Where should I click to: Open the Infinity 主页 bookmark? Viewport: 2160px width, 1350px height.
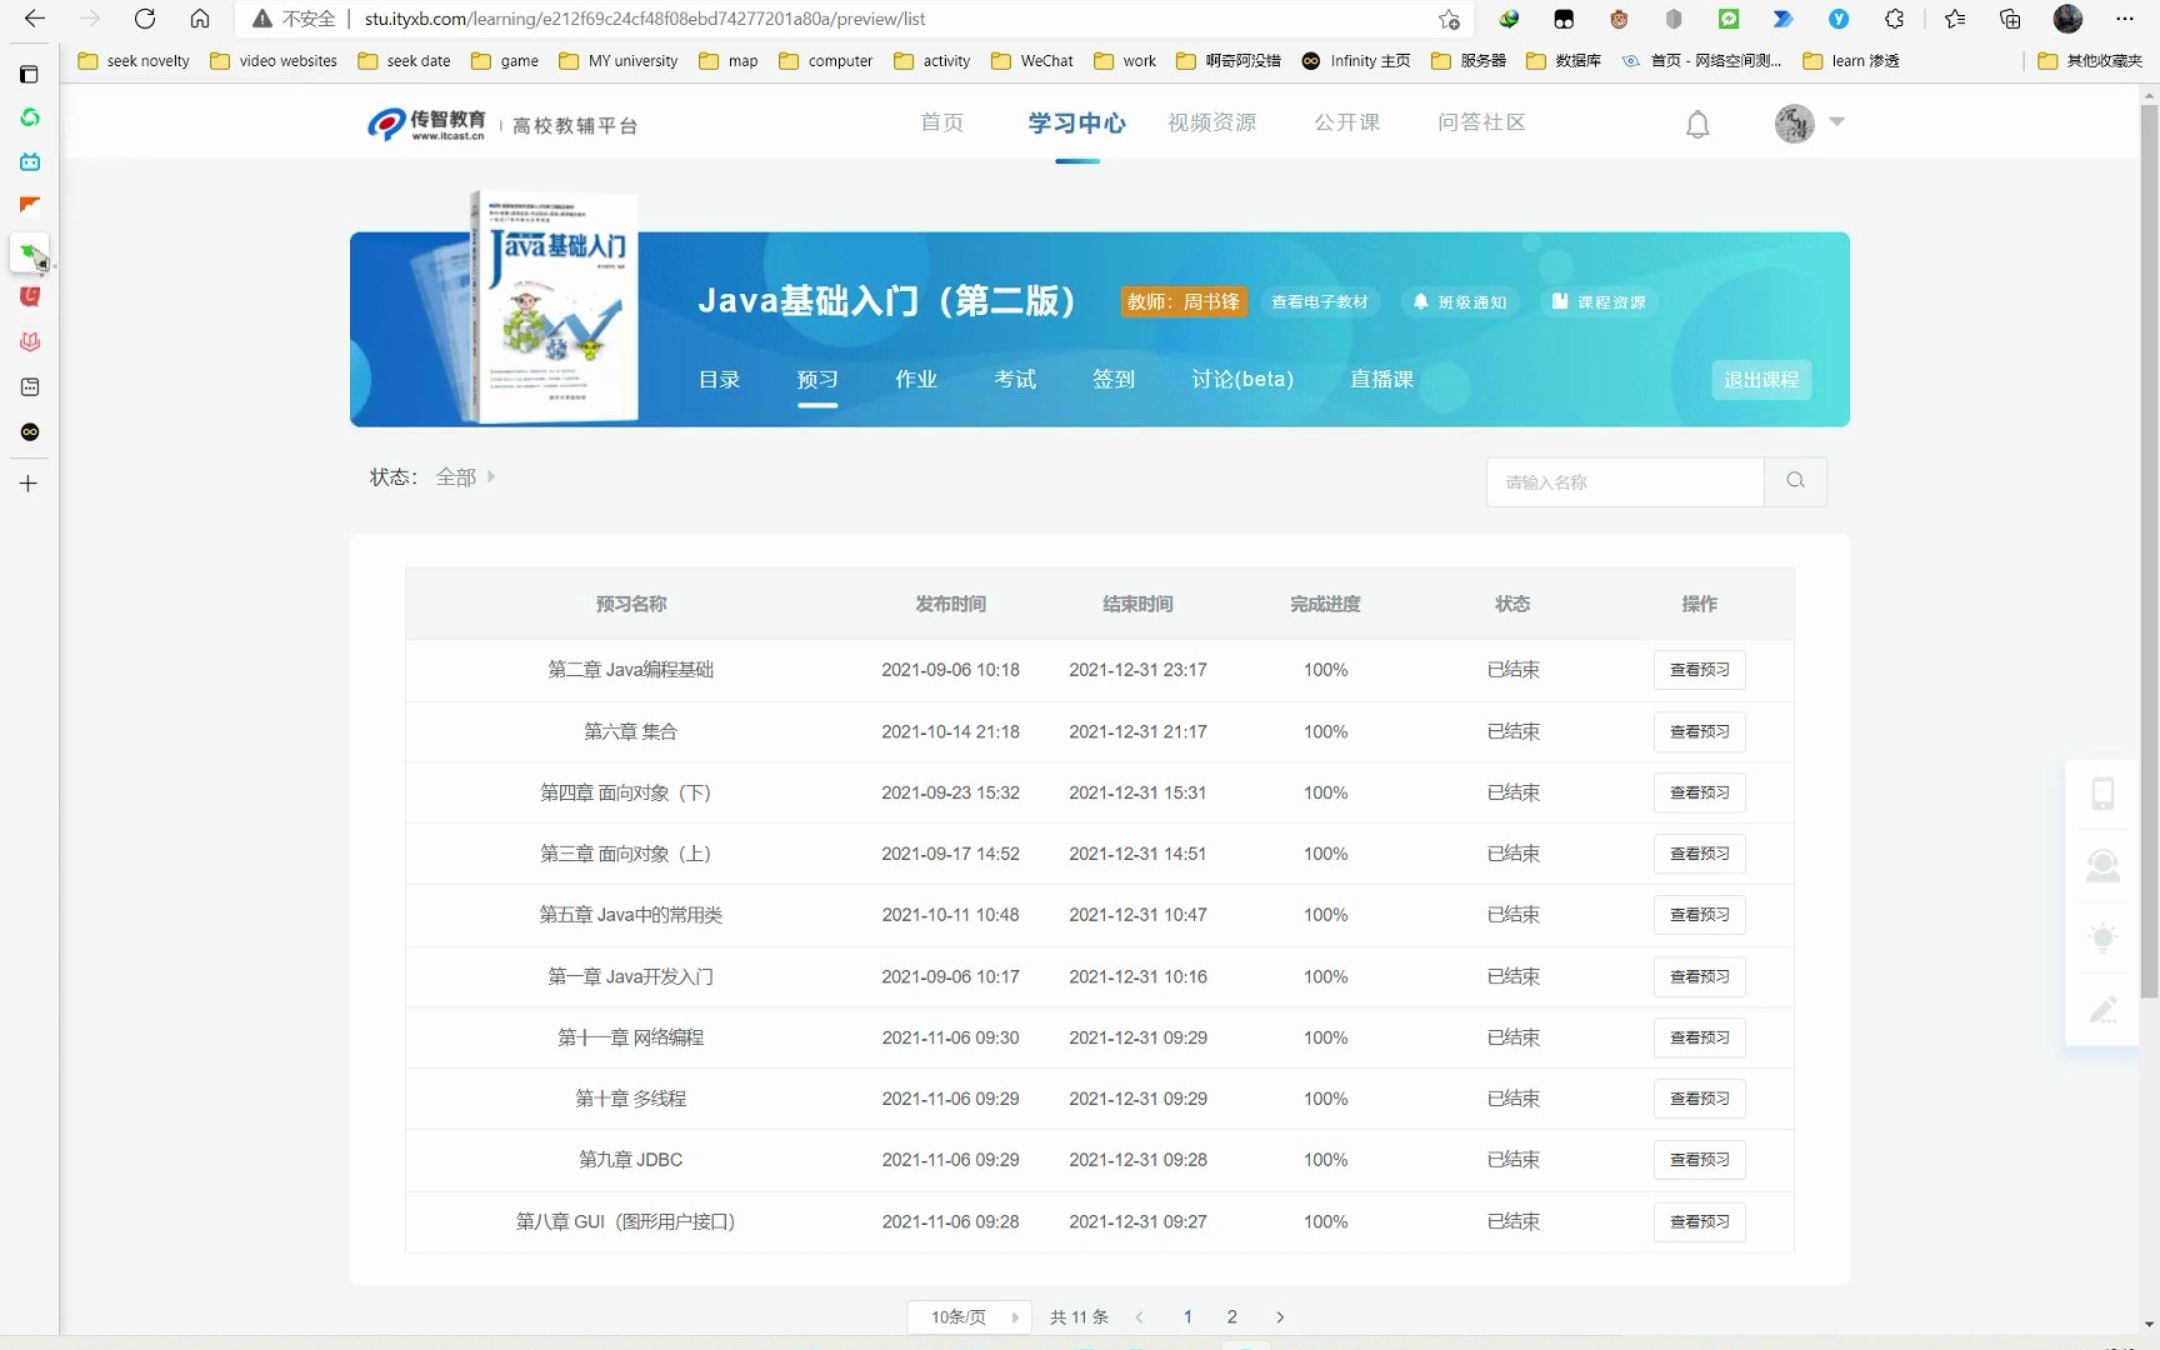(1356, 61)
